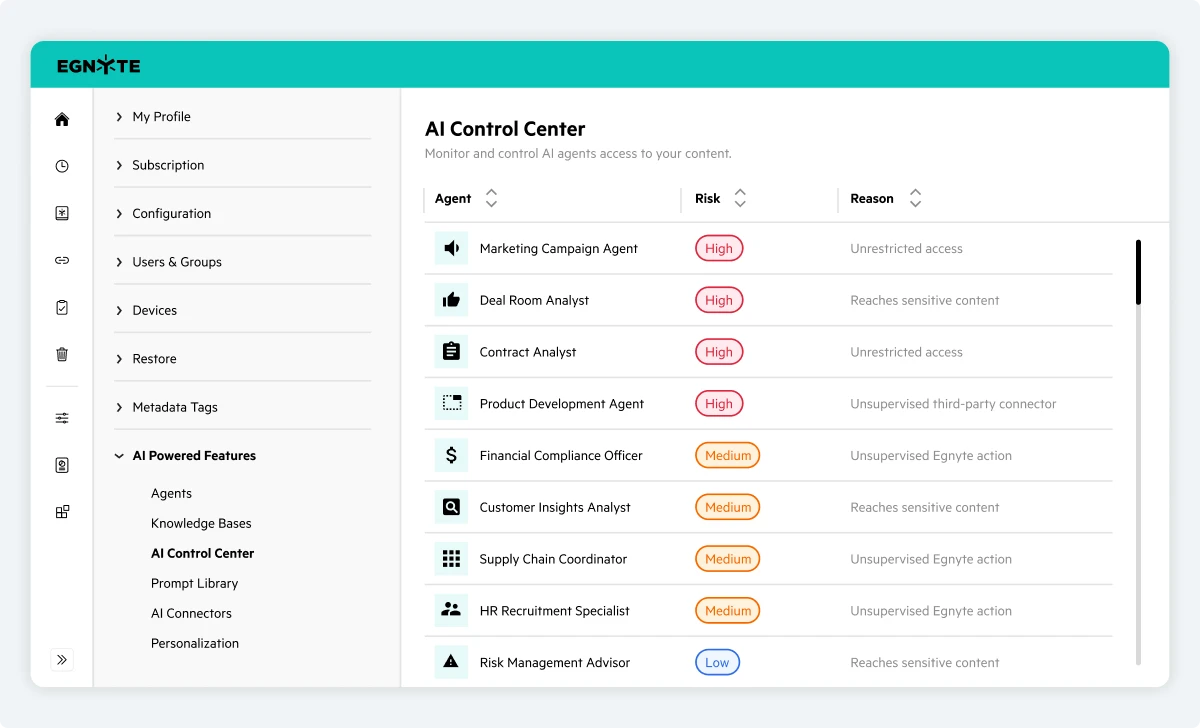Open Deal Room Analyst row name

[x=534, y=300]
